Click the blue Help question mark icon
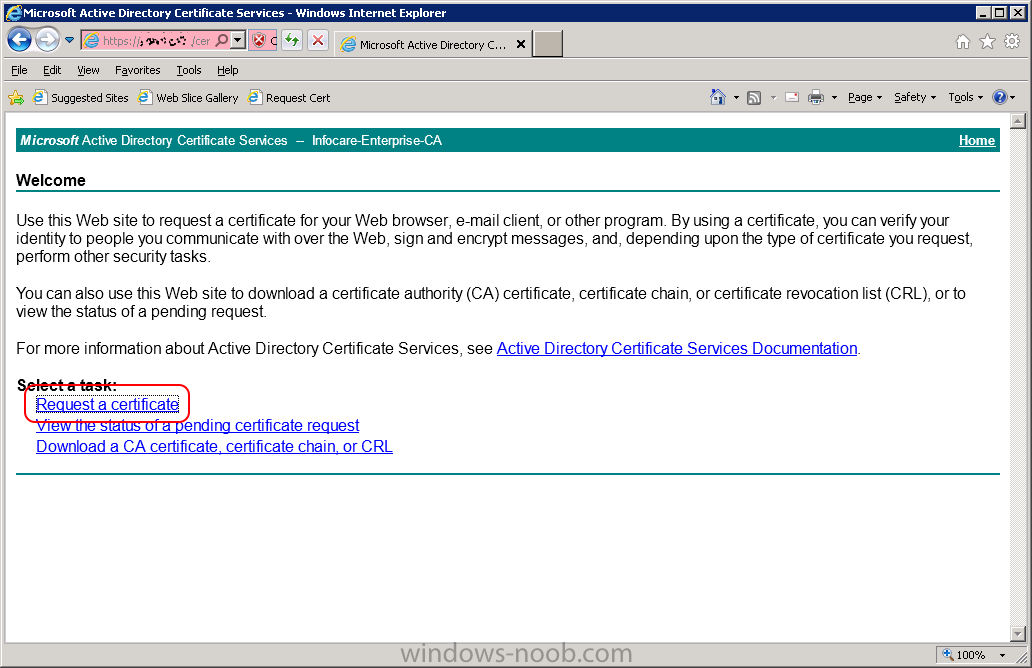This screenshot has width=1032, height=668. 1000,97
